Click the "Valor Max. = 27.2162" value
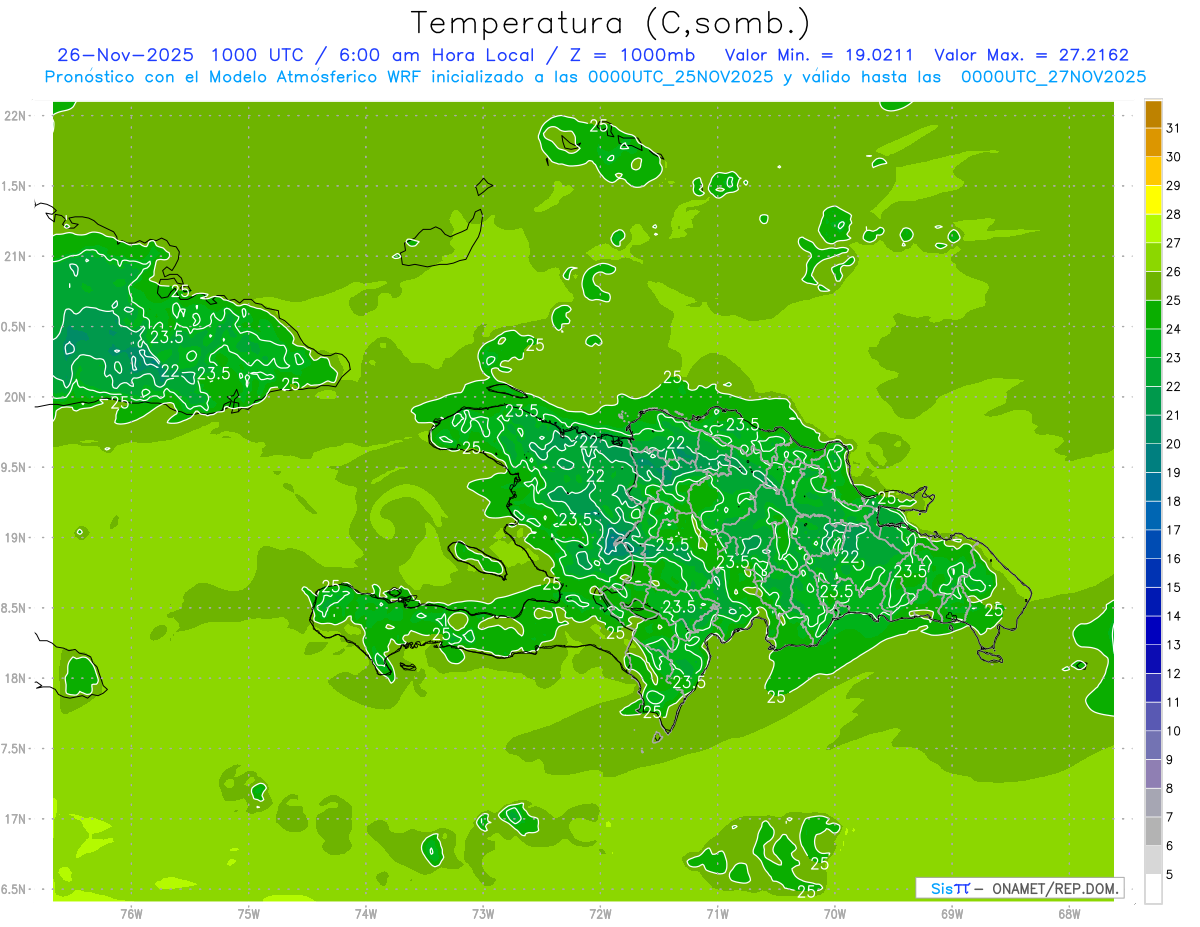This screenshot has width=1200, height=927. pos(1031,55)
